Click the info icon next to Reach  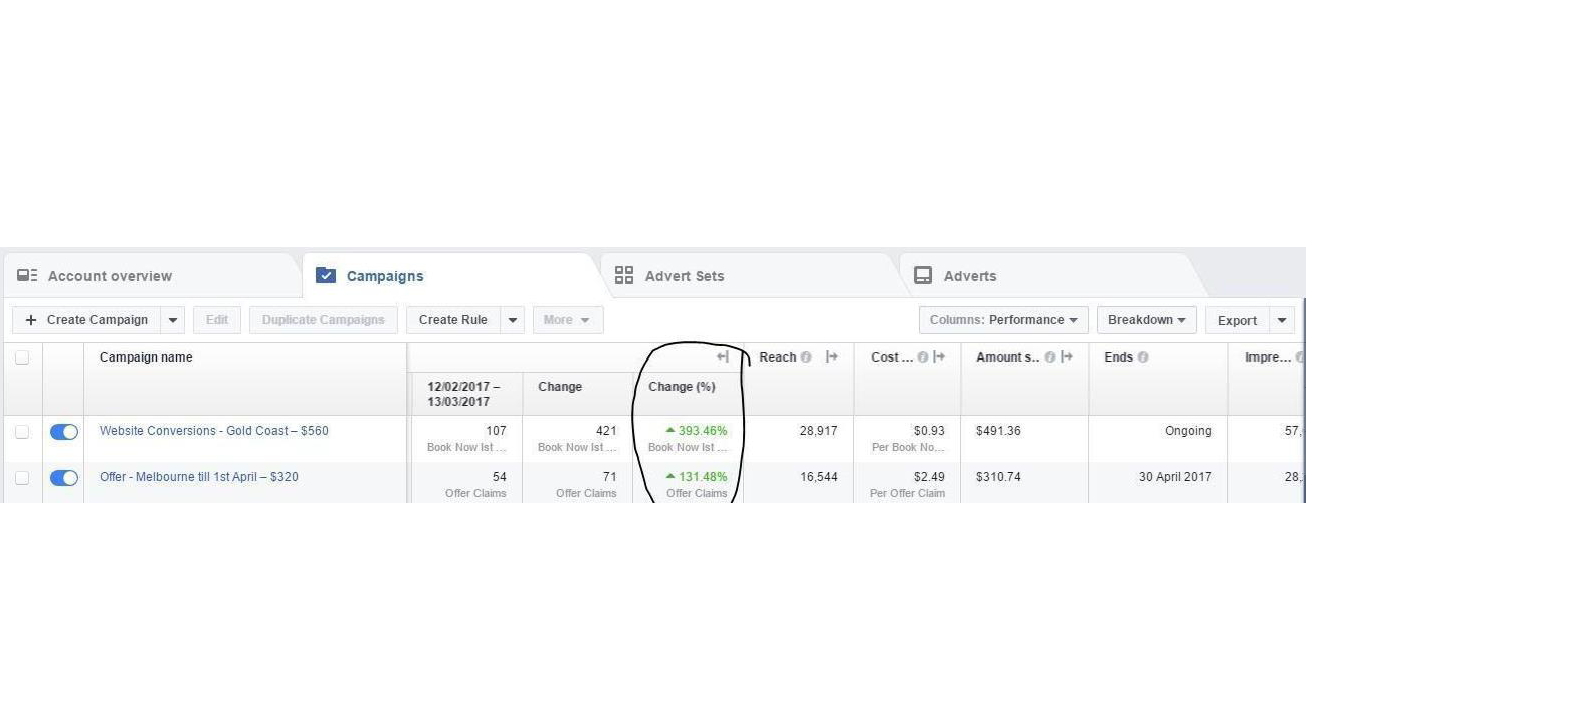click(x=806, y=358)
